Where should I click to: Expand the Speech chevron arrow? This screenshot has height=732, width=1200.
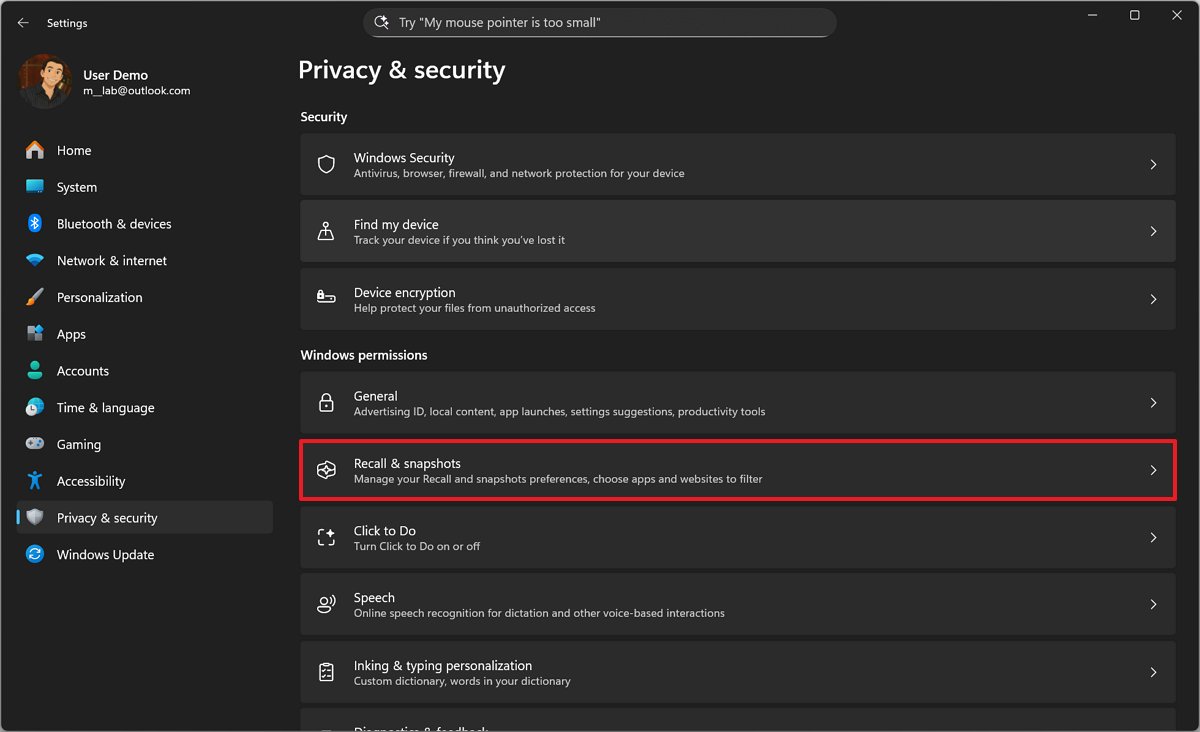[1153, 604]
